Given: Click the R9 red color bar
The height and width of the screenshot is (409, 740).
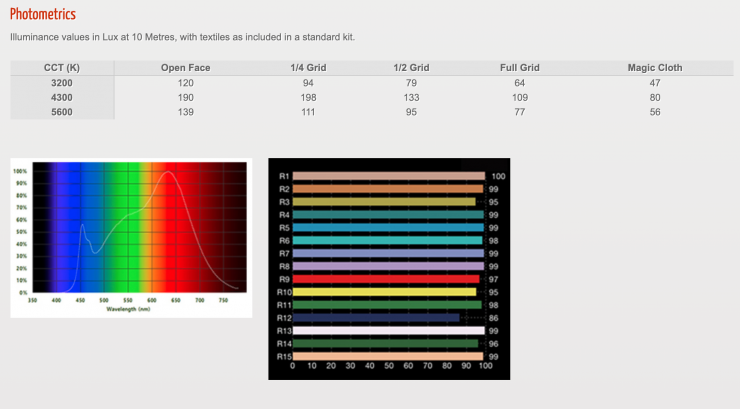Looking at the screenshot, I should coord(386,279).
